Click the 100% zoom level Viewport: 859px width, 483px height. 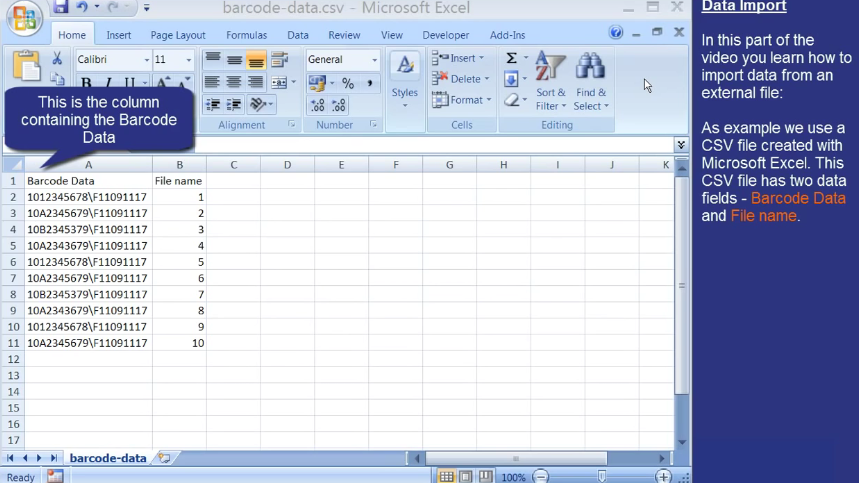[513, 477]
